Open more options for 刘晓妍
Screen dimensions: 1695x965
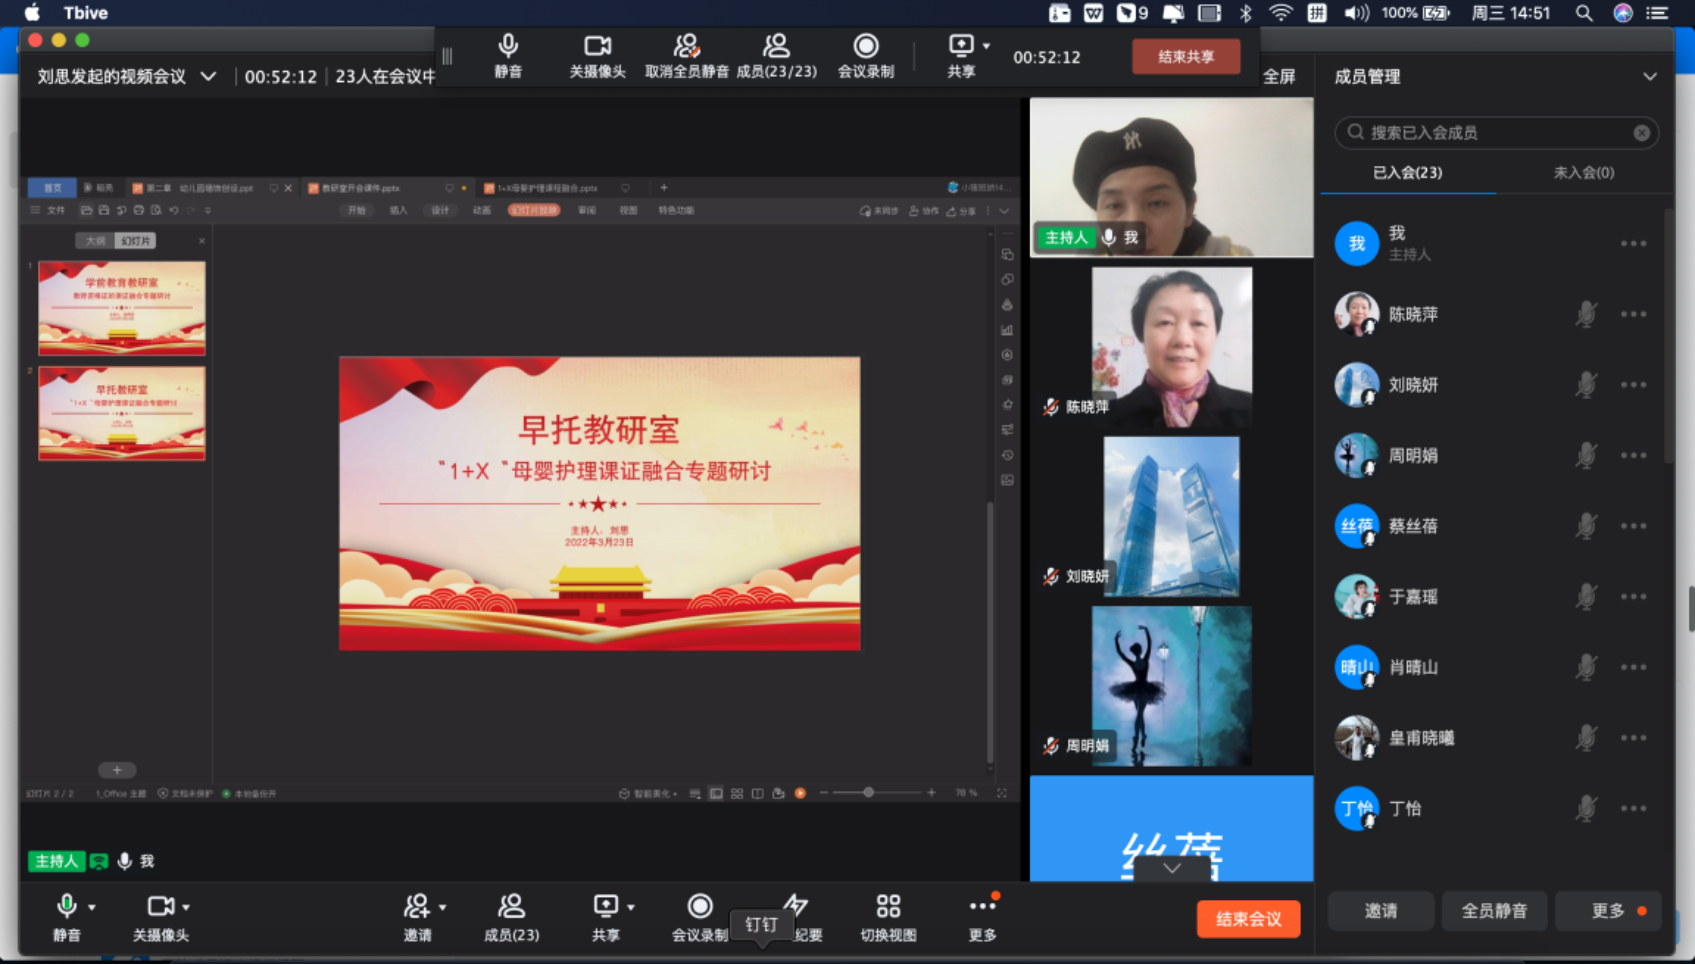[1633, 385]
